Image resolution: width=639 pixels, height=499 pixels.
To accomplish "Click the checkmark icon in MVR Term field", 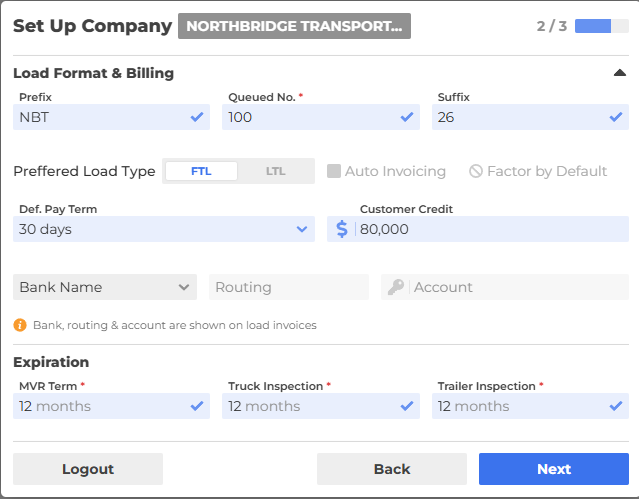I will tap(197, 406).
